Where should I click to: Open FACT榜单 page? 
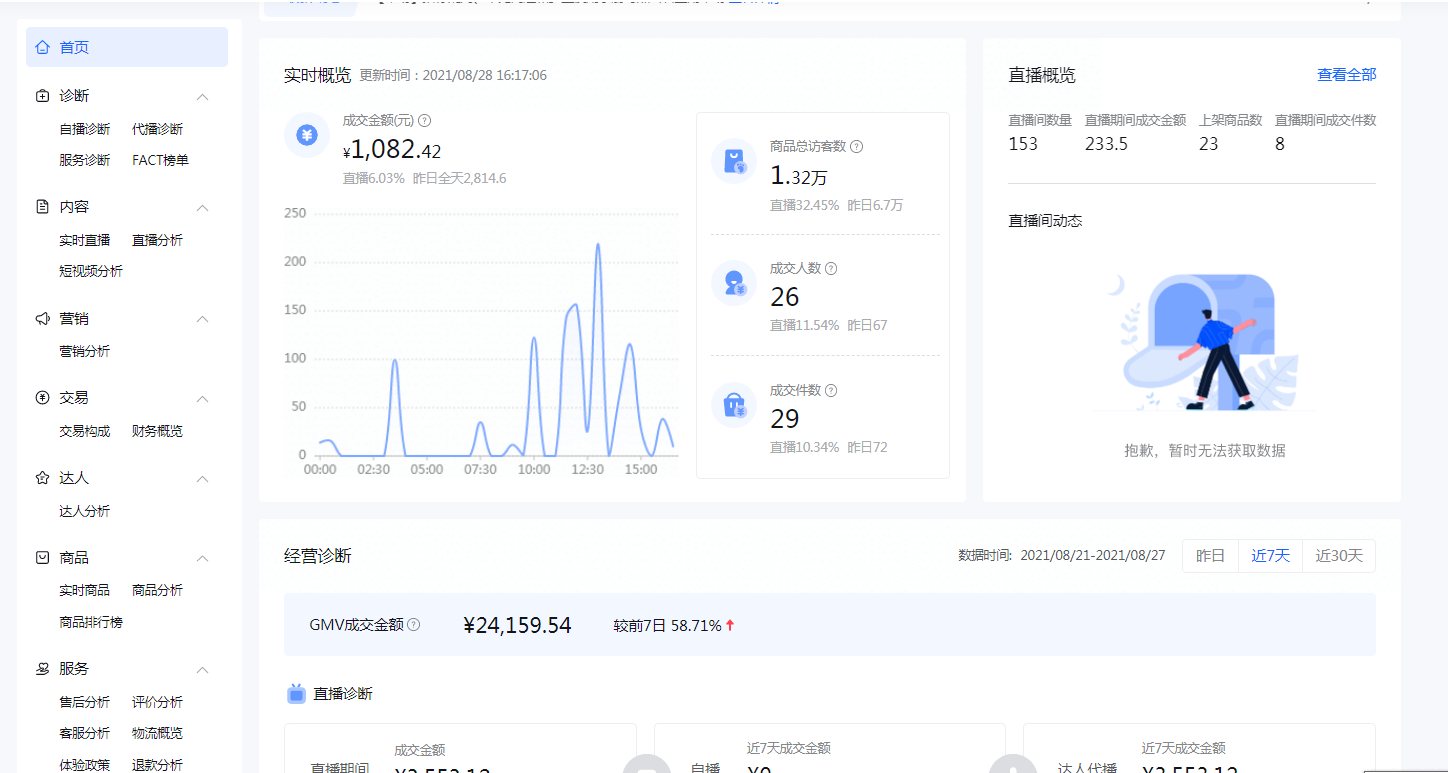[x=161, y=160]
